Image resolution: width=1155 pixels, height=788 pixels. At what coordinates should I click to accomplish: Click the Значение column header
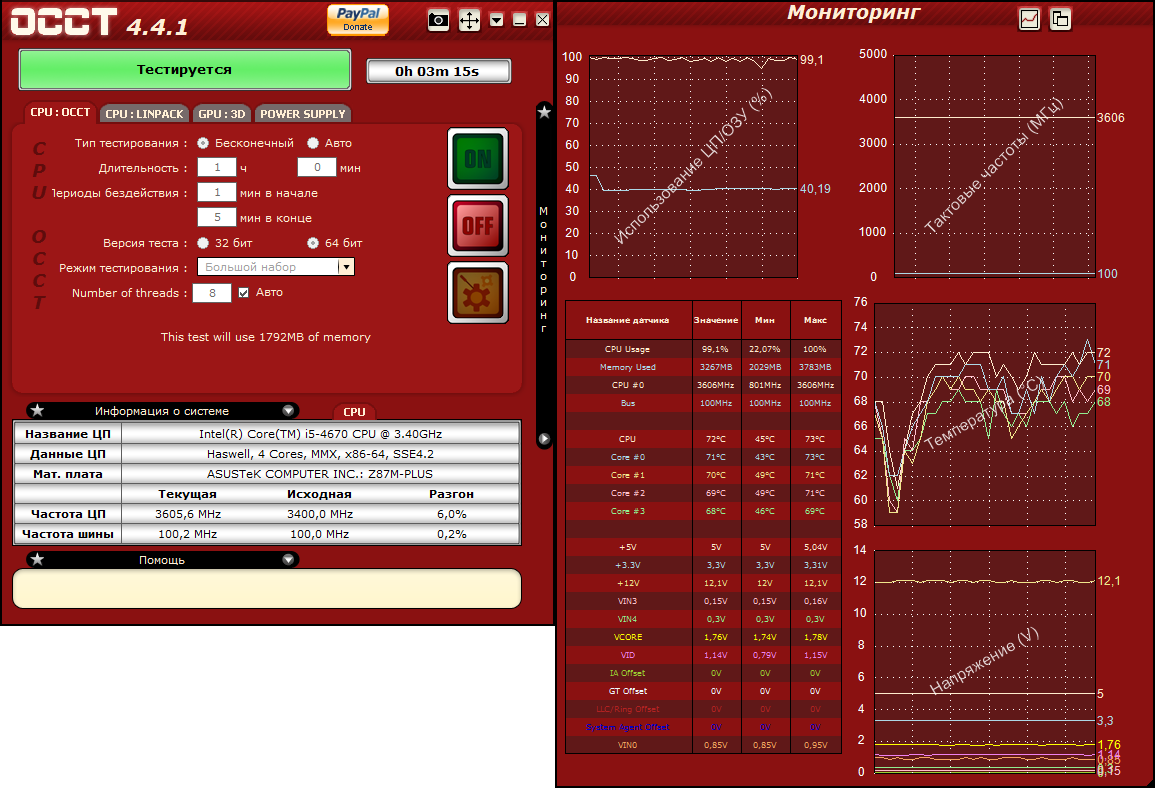(x=716, y=320)
